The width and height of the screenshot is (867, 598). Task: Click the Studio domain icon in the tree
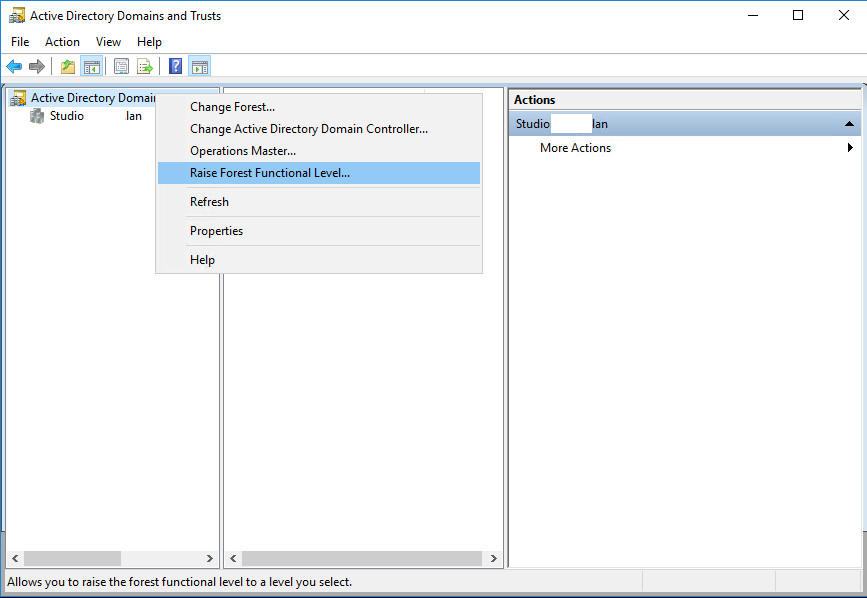pyautogui.click(x=37, y=116)
